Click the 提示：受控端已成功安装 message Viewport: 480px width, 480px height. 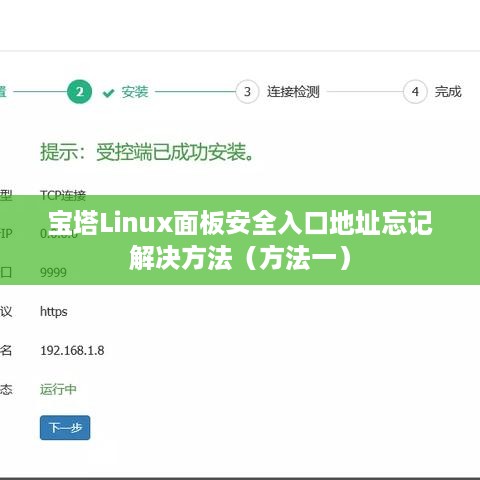pyautogui.click(x=147, y=152)
